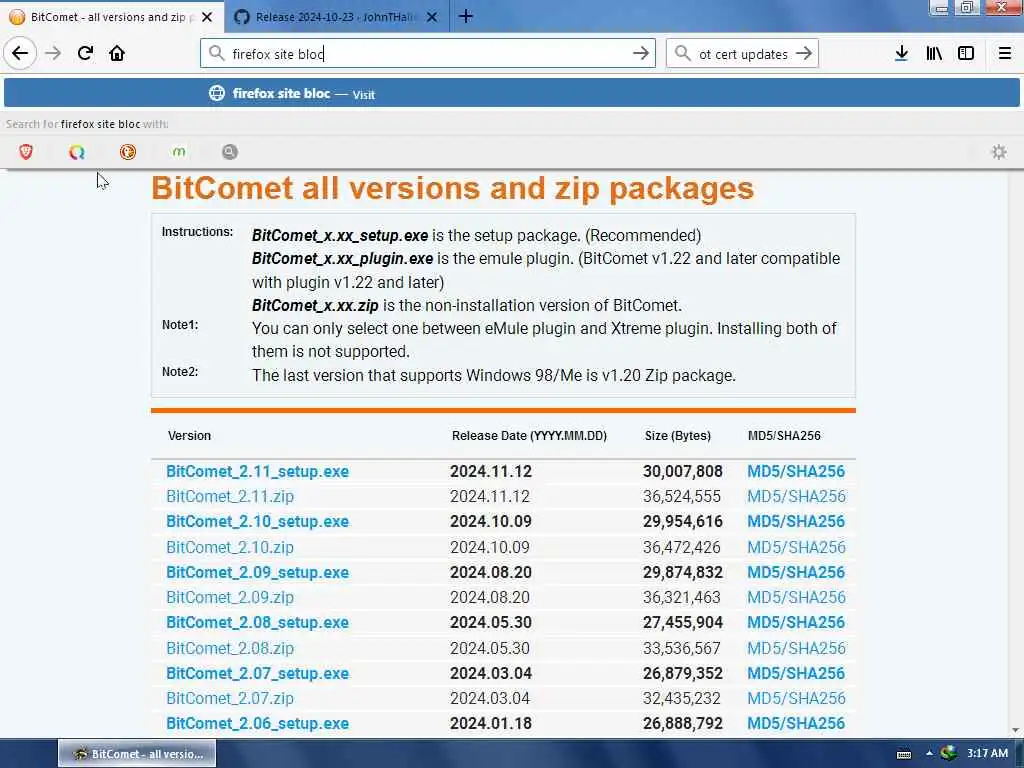Search with Brave engine icon
This screenshot has height=768, width=1024.
(26, 152)
